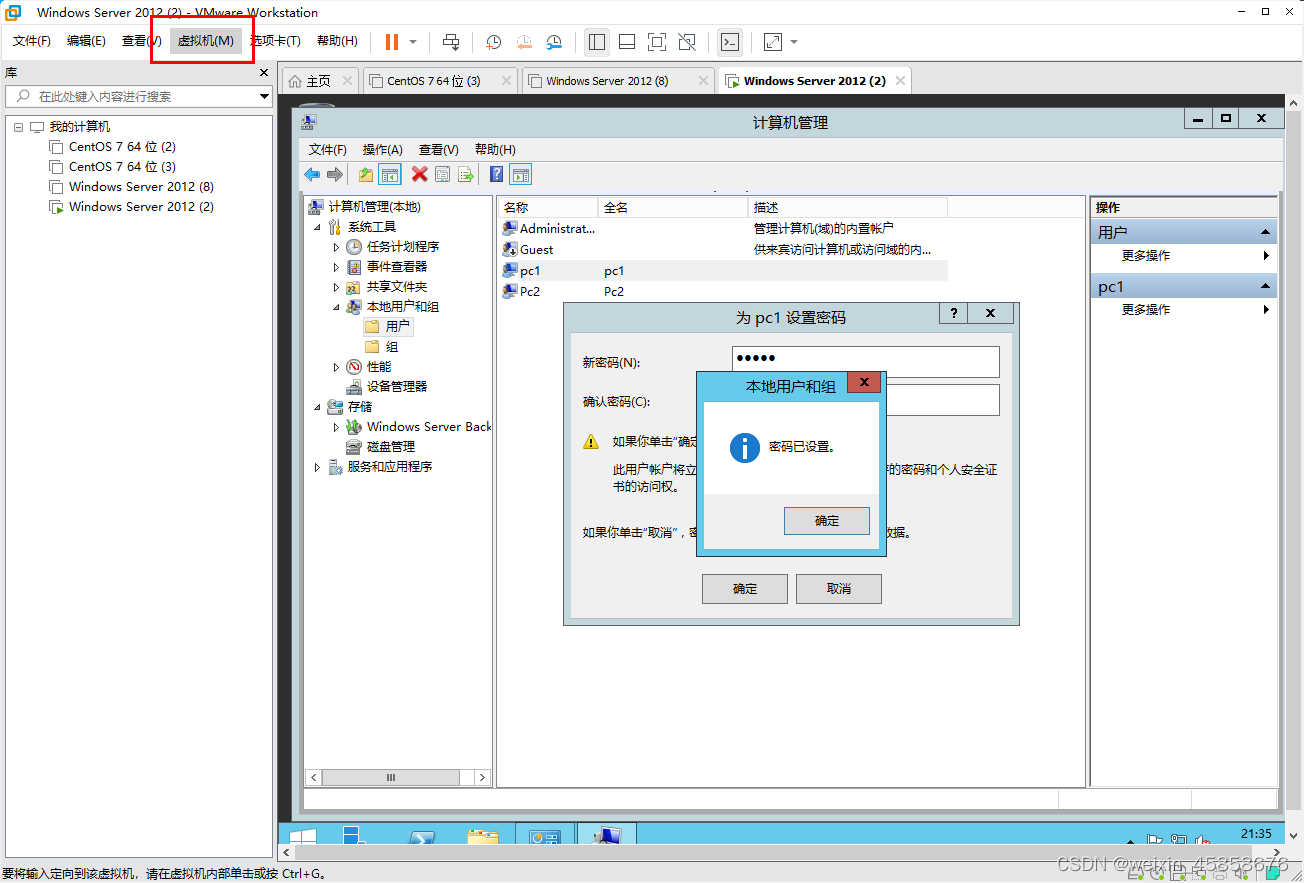Select the Pc2 user row

[723, 292]
